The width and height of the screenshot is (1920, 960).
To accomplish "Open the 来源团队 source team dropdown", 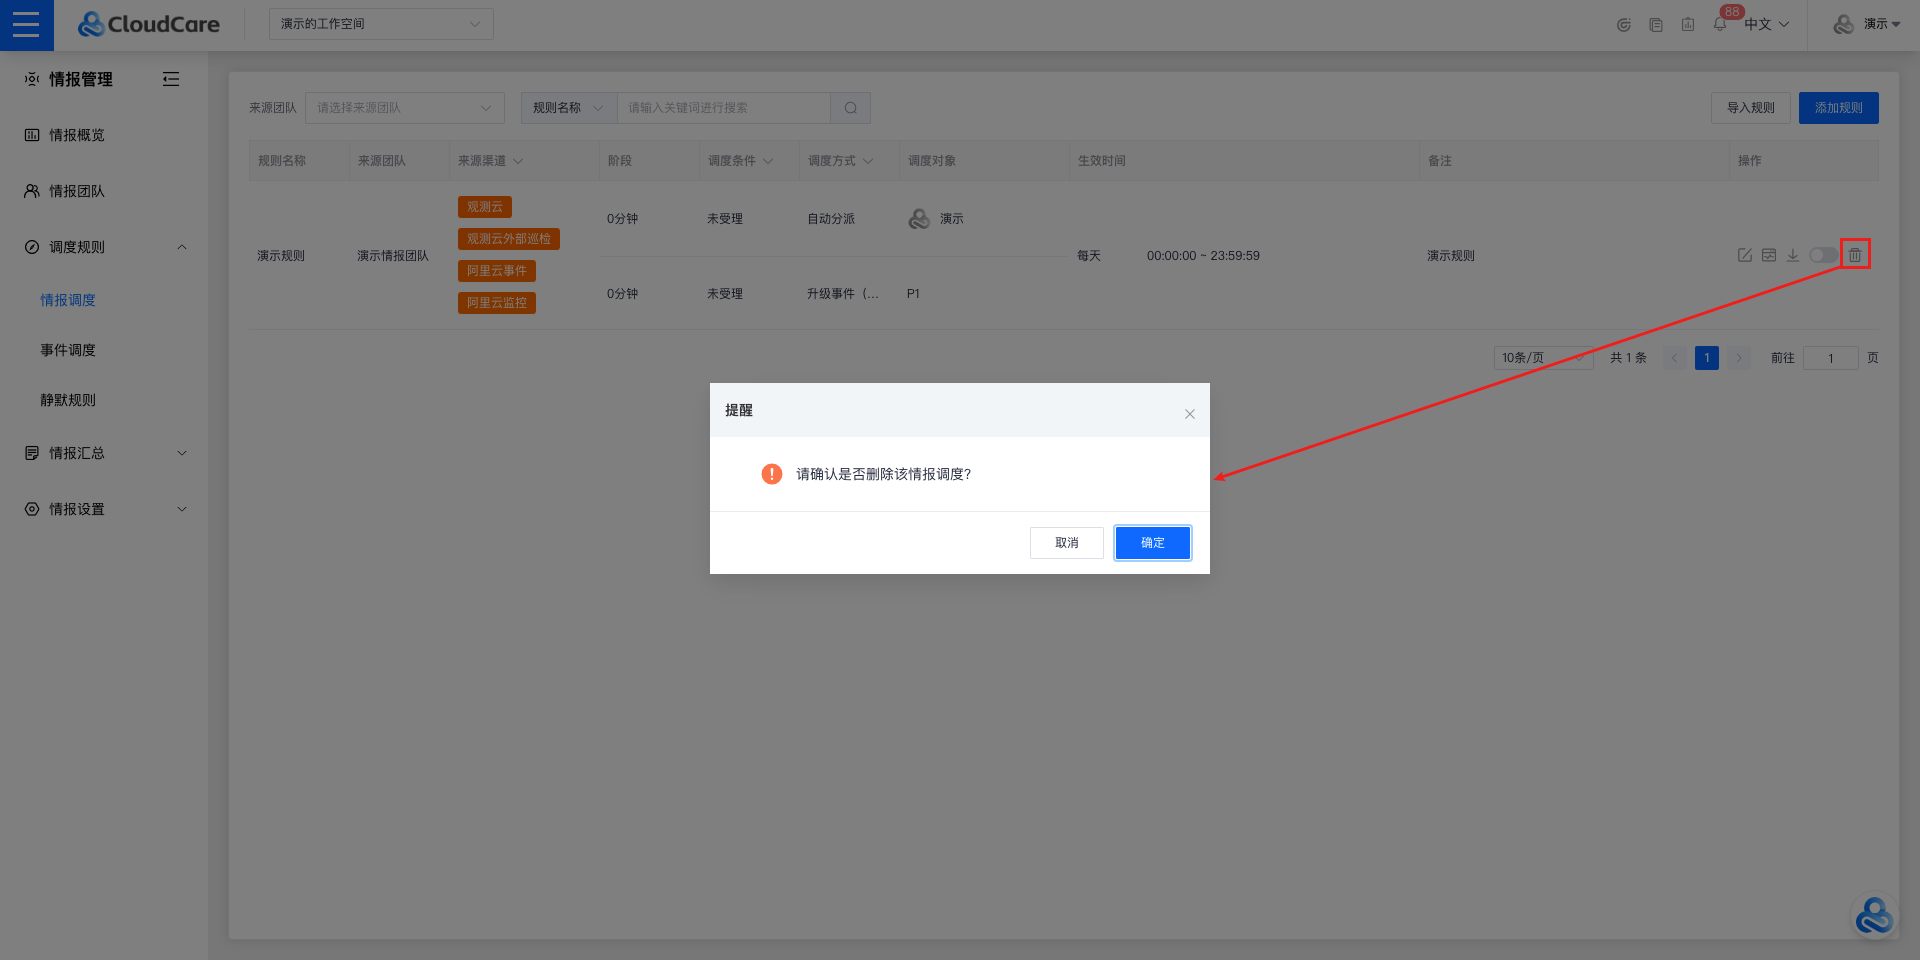I will tap(404, 108).
